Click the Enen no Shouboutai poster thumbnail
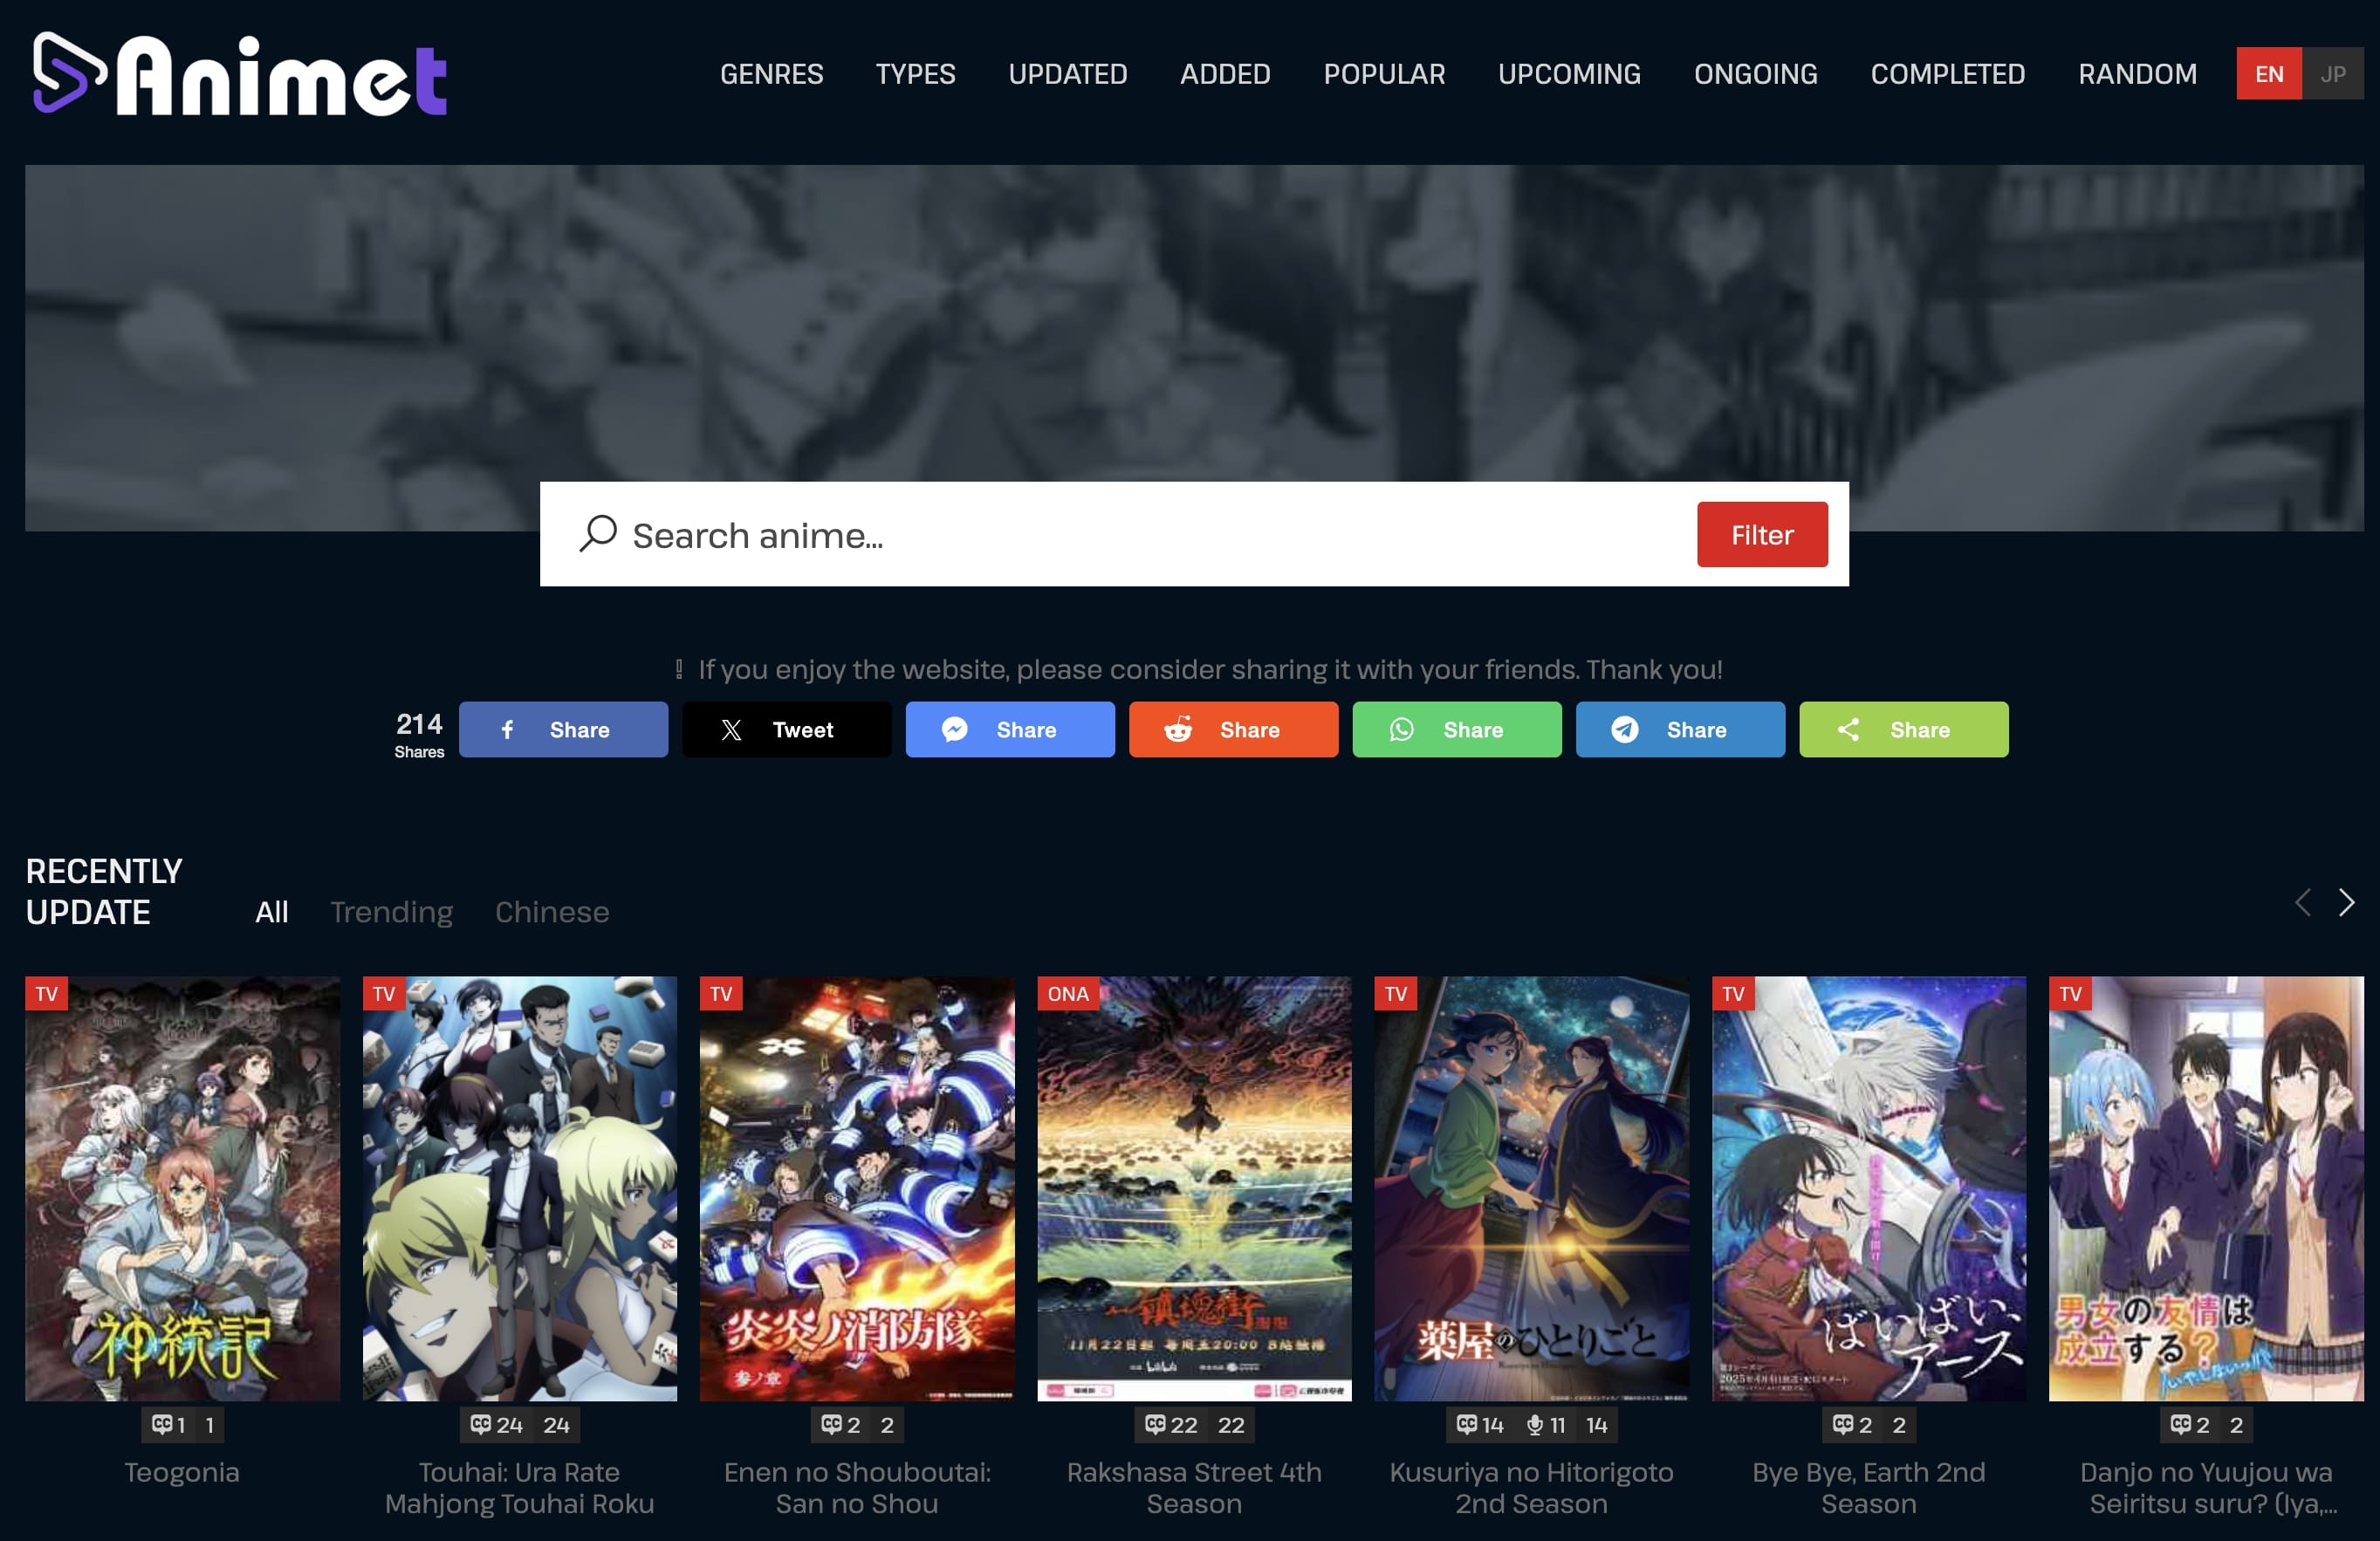The image size is (2380, 1541). click(x=857, y=1189)
